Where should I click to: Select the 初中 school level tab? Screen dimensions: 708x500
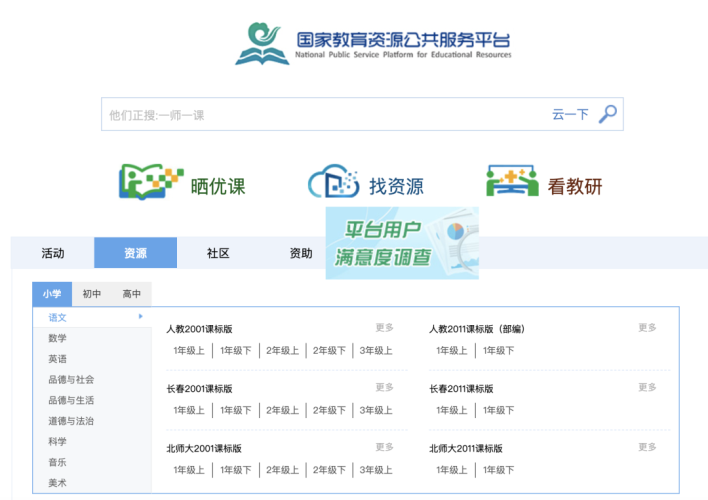click(x=92, y=294)
